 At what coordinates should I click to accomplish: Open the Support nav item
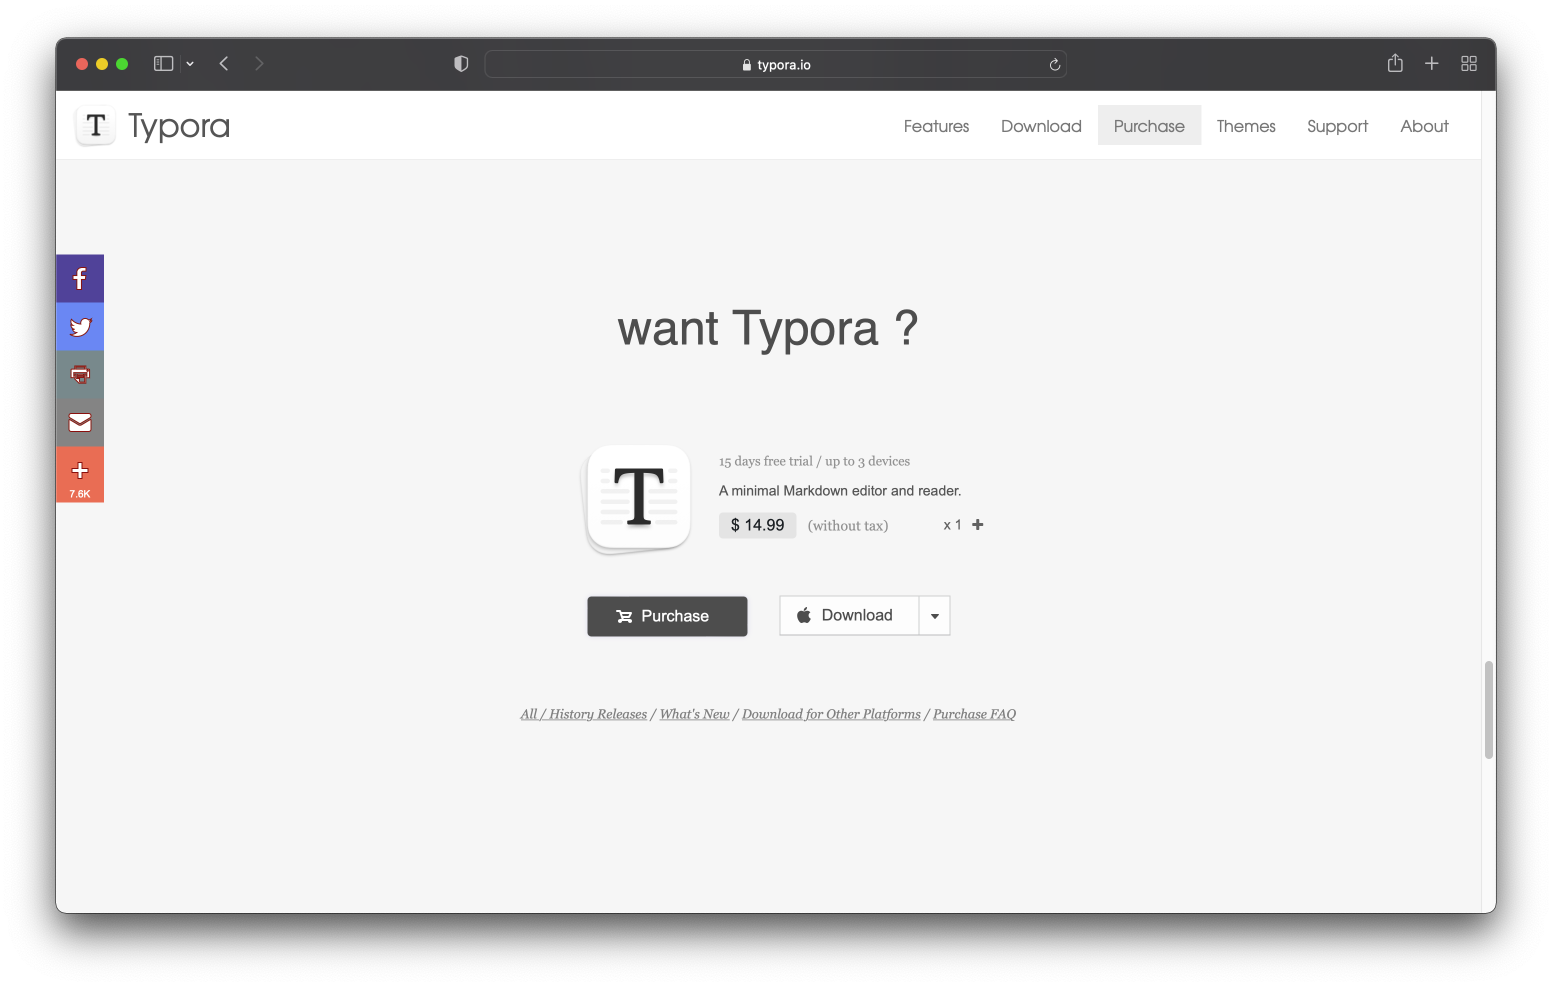(x=1337, y=126)
